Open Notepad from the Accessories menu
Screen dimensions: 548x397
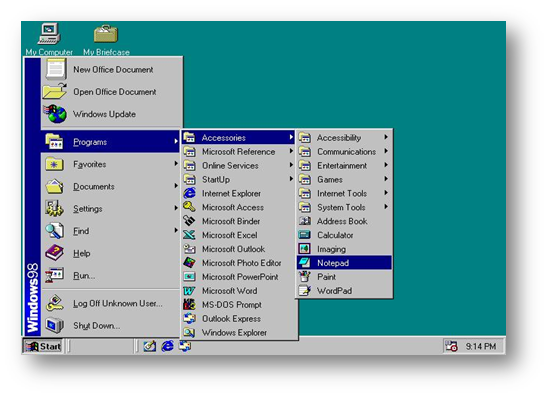coord(344,263)
